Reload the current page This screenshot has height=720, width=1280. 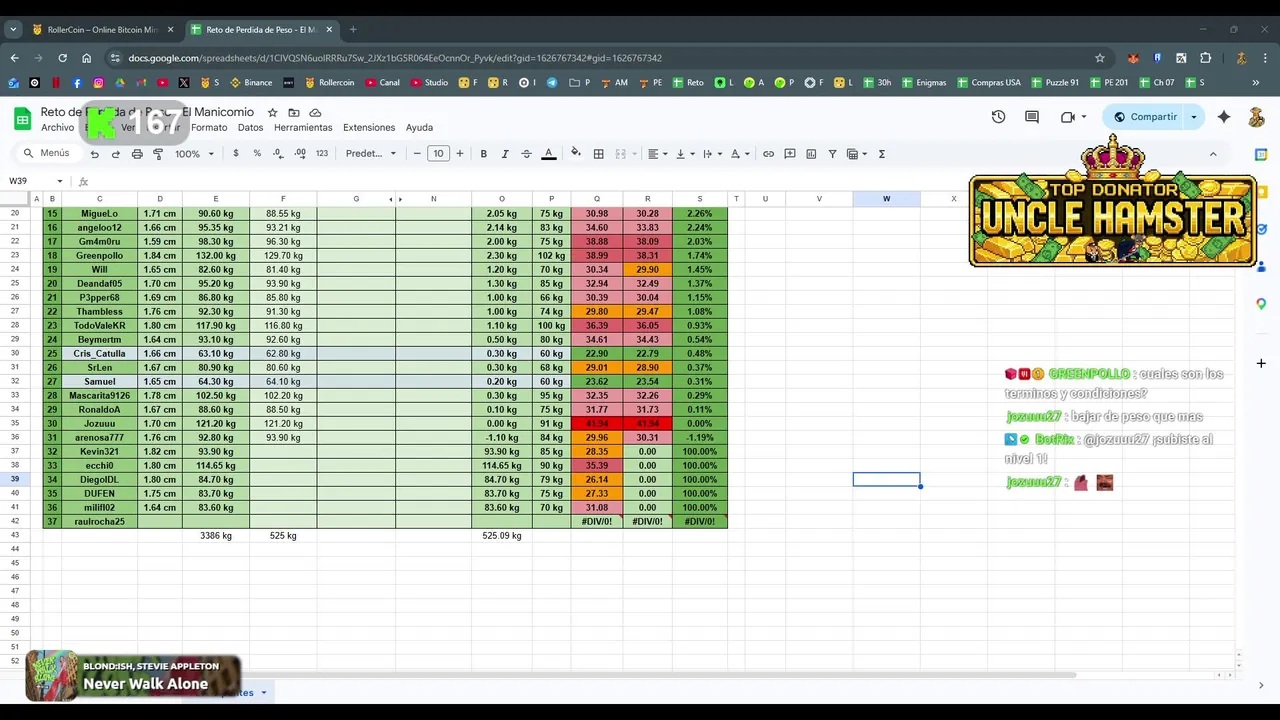[62, 58]
